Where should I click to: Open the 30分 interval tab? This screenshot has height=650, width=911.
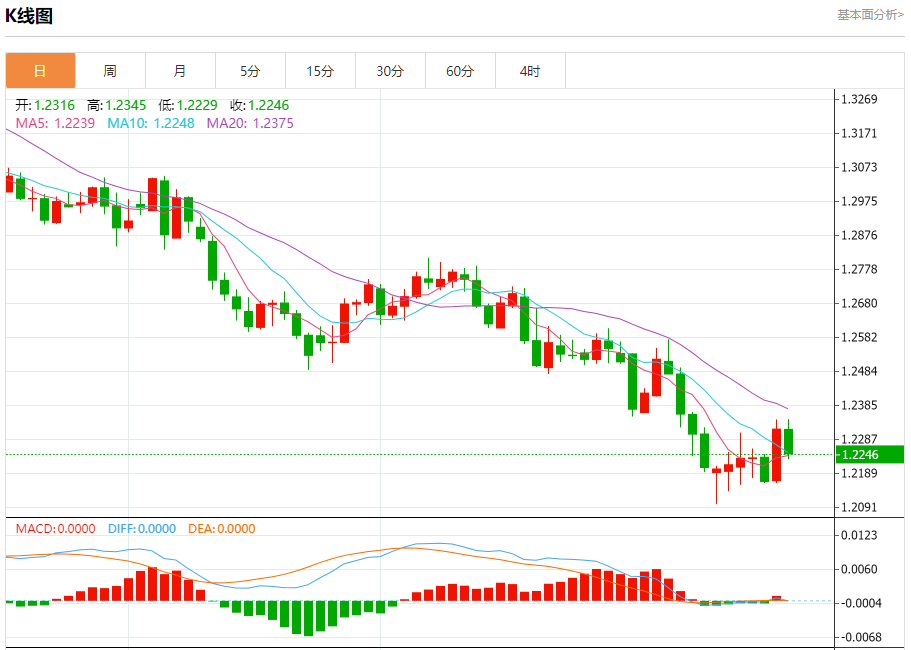click(x=390, y=71)
